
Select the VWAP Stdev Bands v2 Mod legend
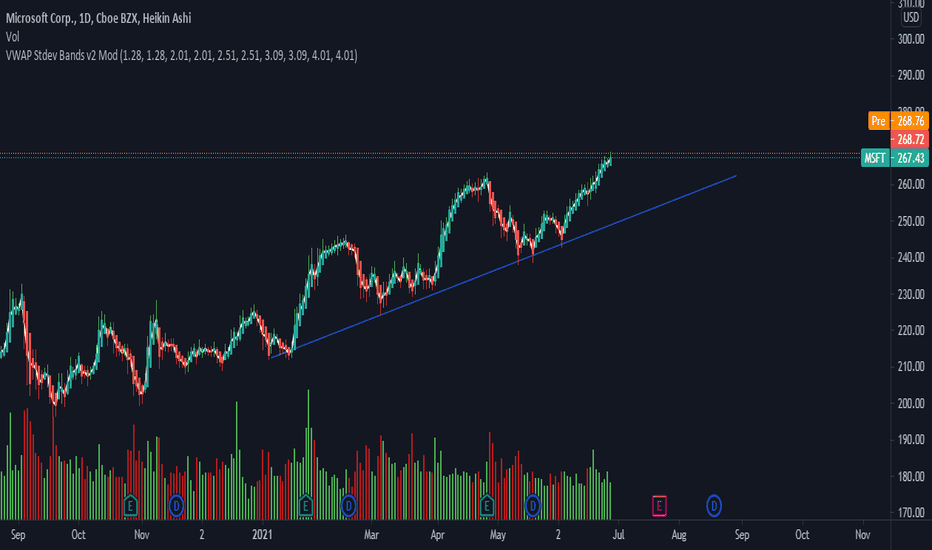181,56
